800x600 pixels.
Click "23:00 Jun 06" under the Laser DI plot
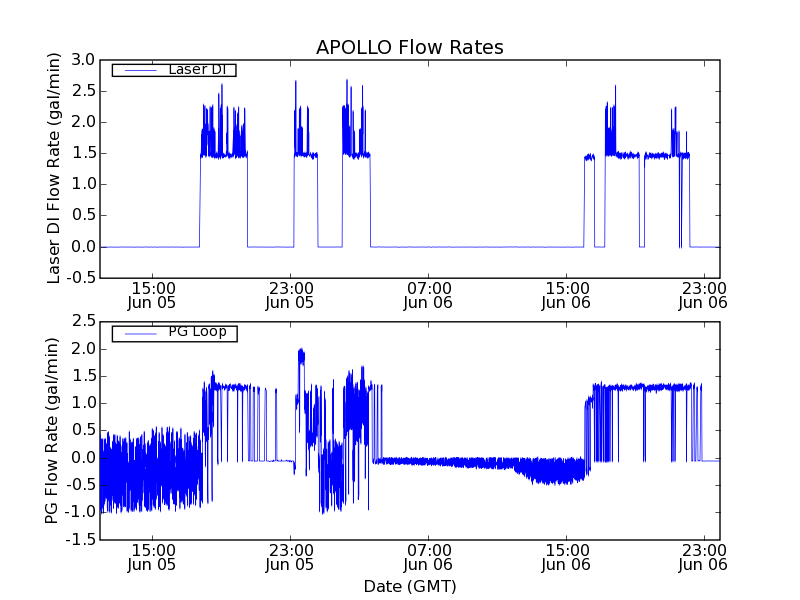(703, 295)
